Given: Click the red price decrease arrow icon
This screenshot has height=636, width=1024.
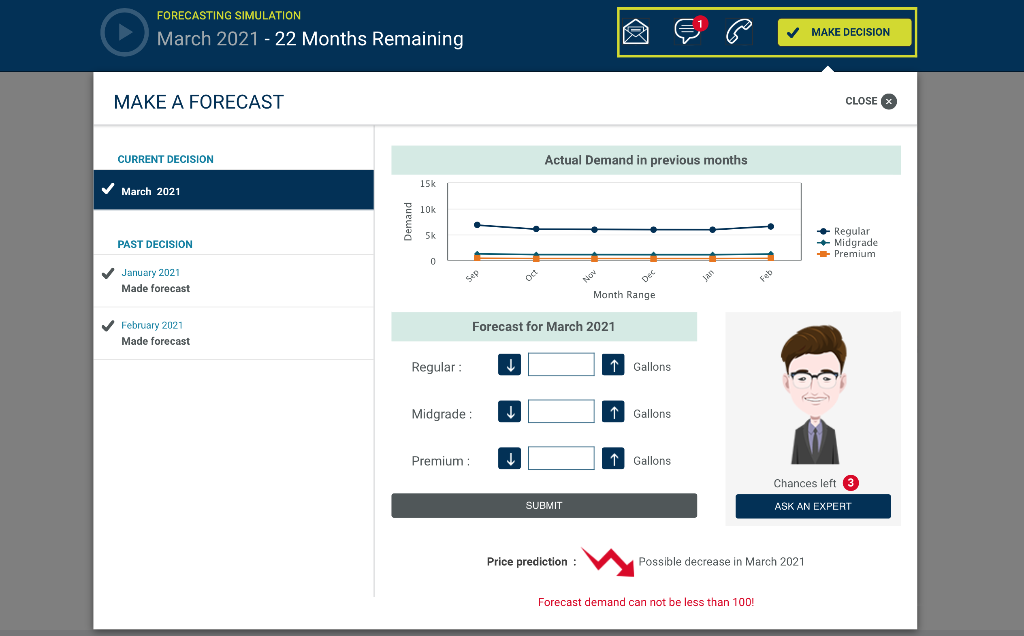Looking at the screenshot, I should pyautogui.click(x=608, y=562).
